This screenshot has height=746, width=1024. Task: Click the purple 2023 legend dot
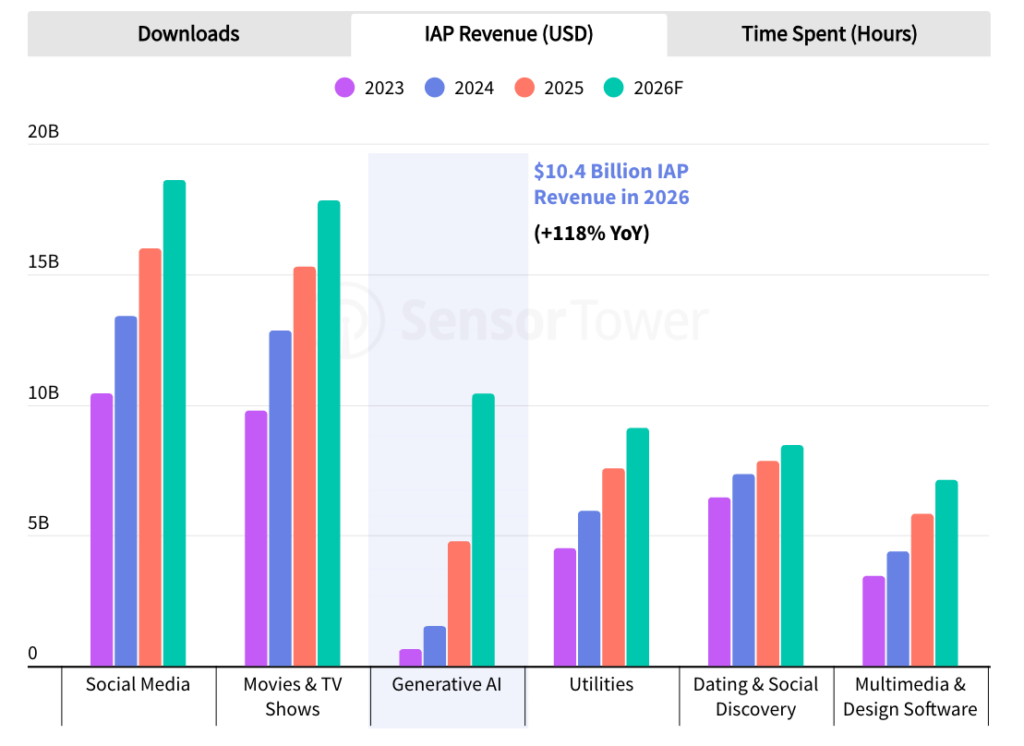pyautogui.click(x=345, y=88)
